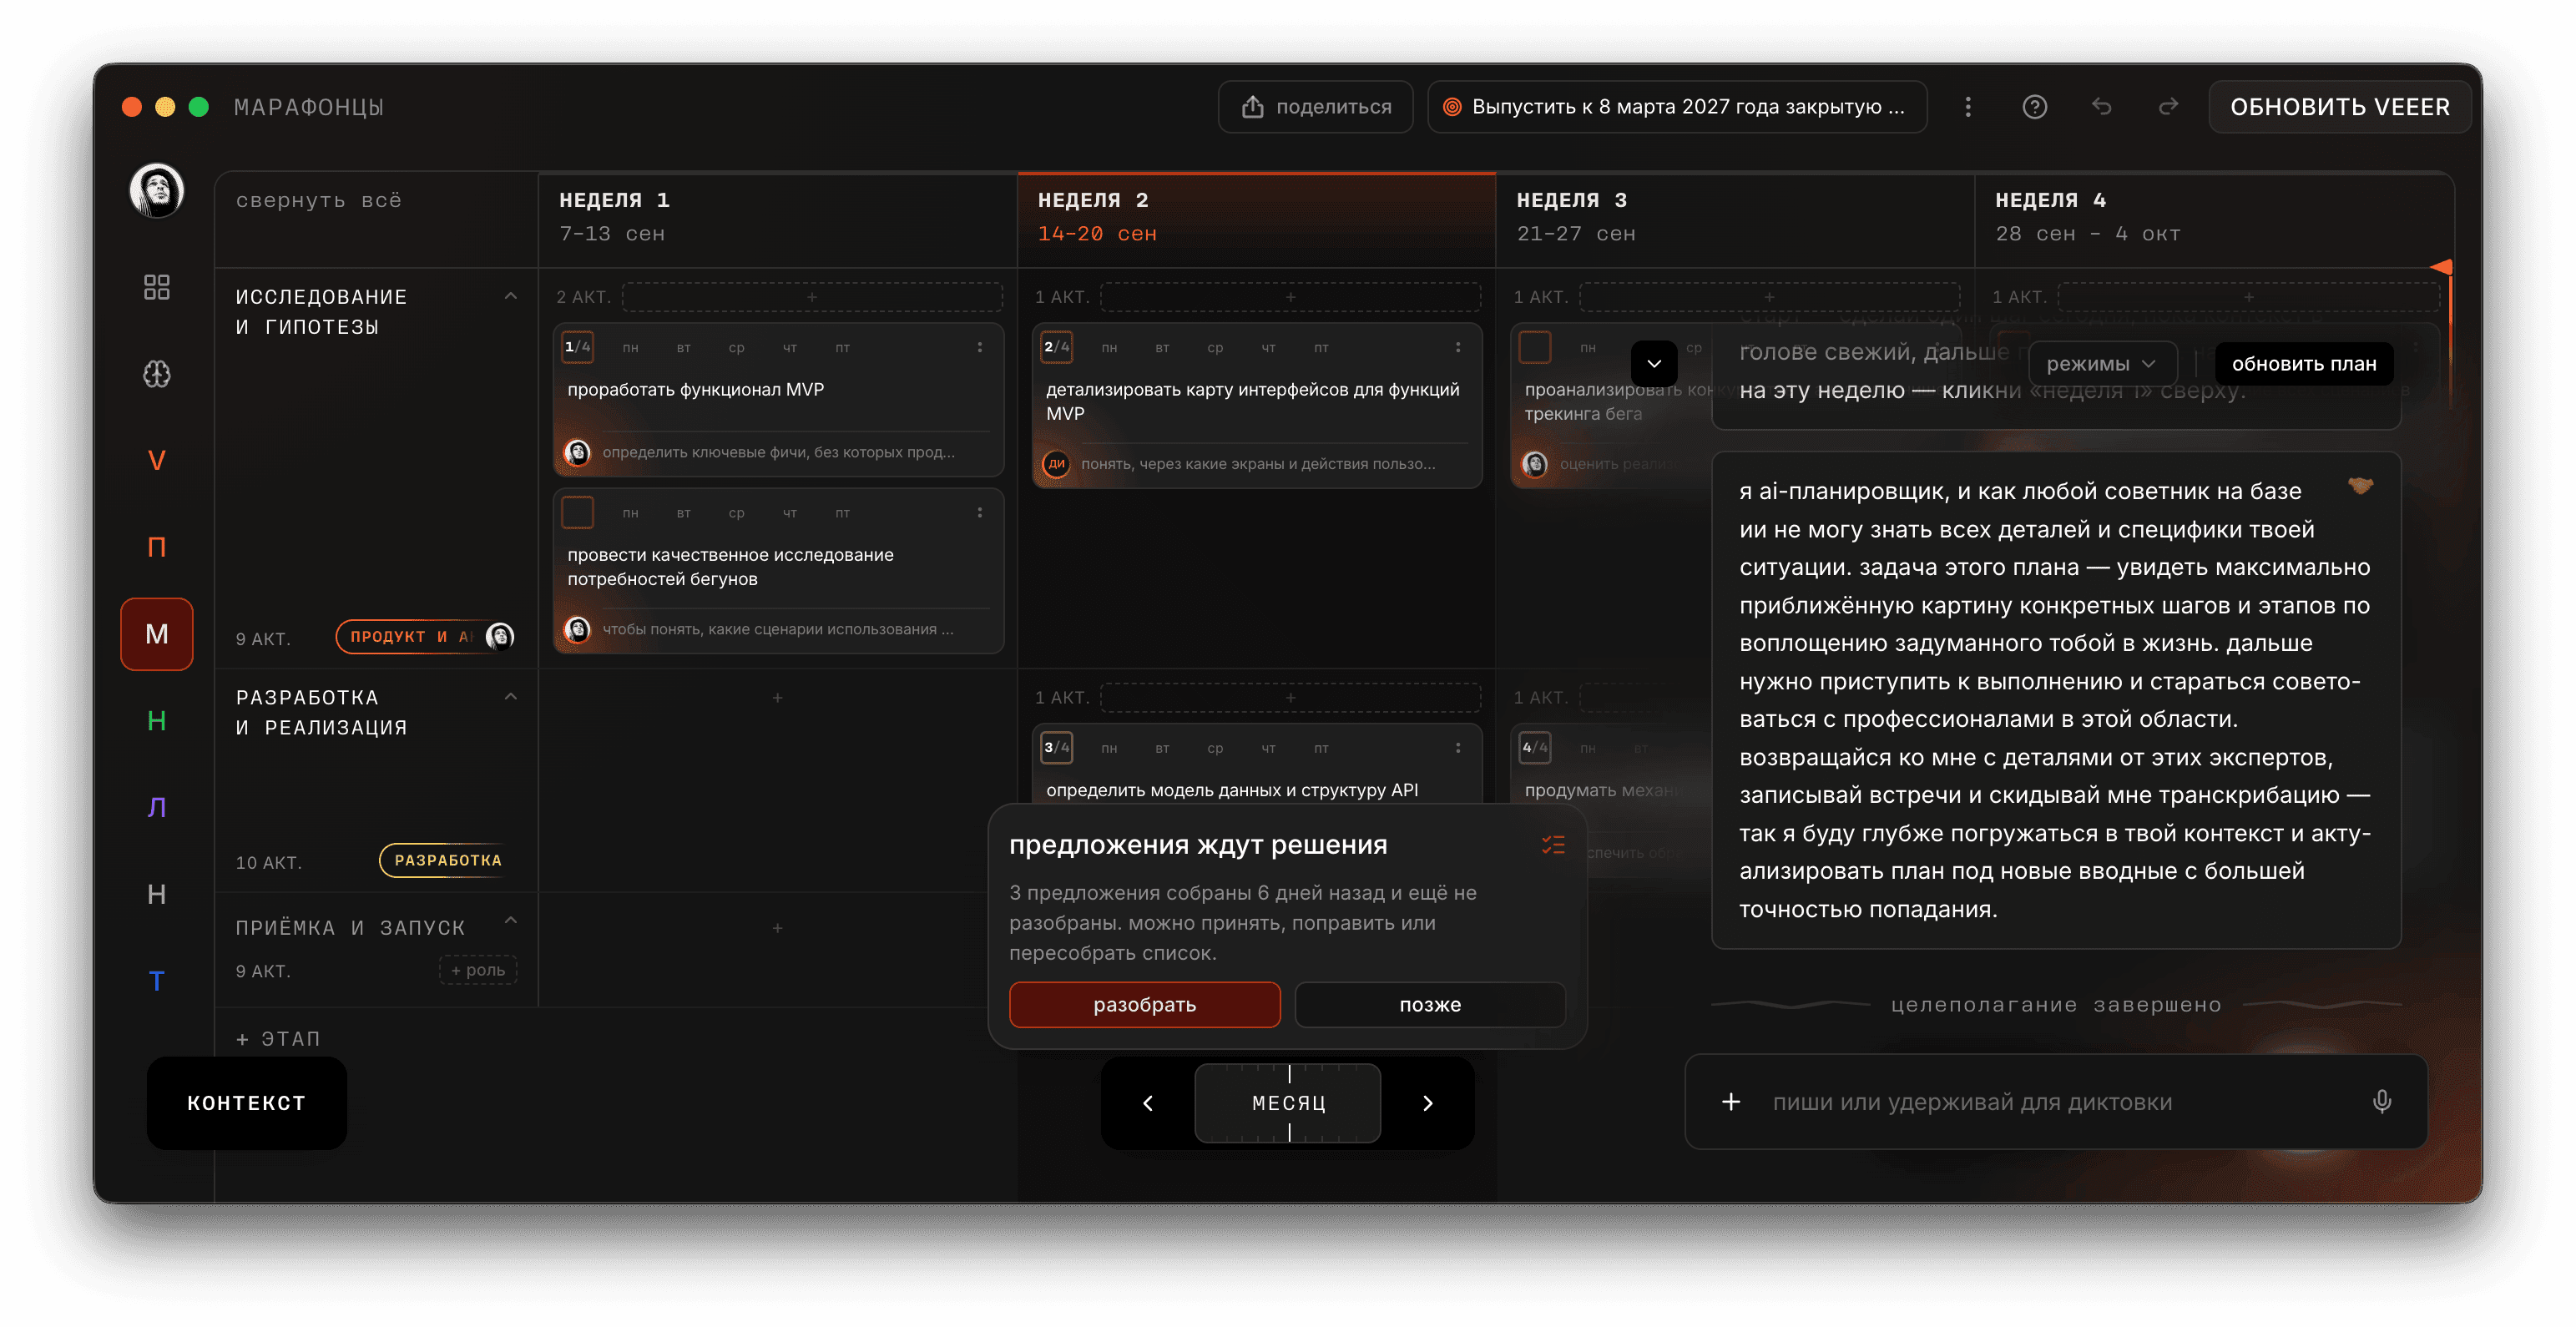The width and height of the screenshot is (2576, 1327).
Task: Click the МЕСЯЦ timescale dial
Action: coord(1288,1103)
